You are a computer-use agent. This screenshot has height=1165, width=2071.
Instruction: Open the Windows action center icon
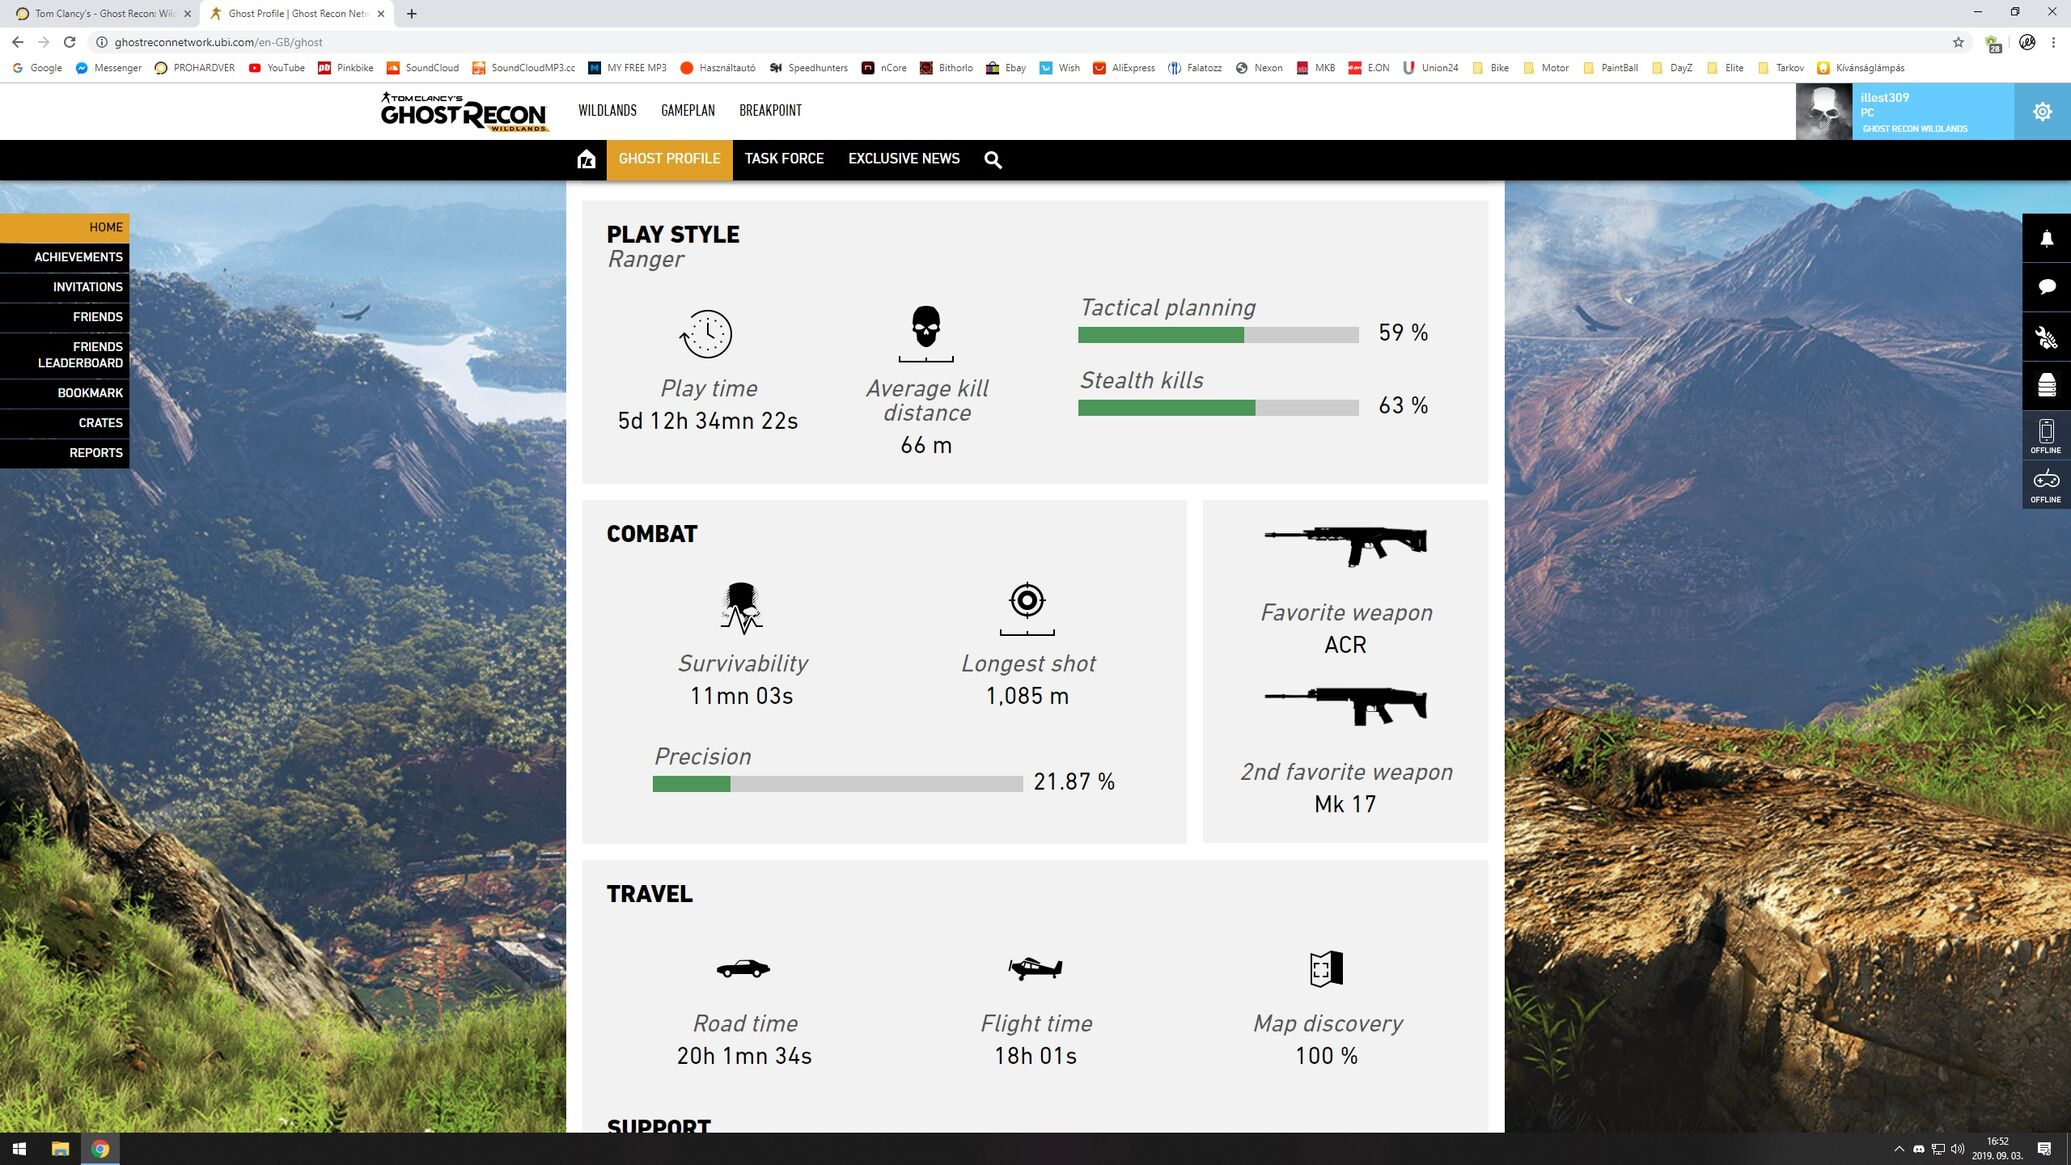point(2044,1149)
